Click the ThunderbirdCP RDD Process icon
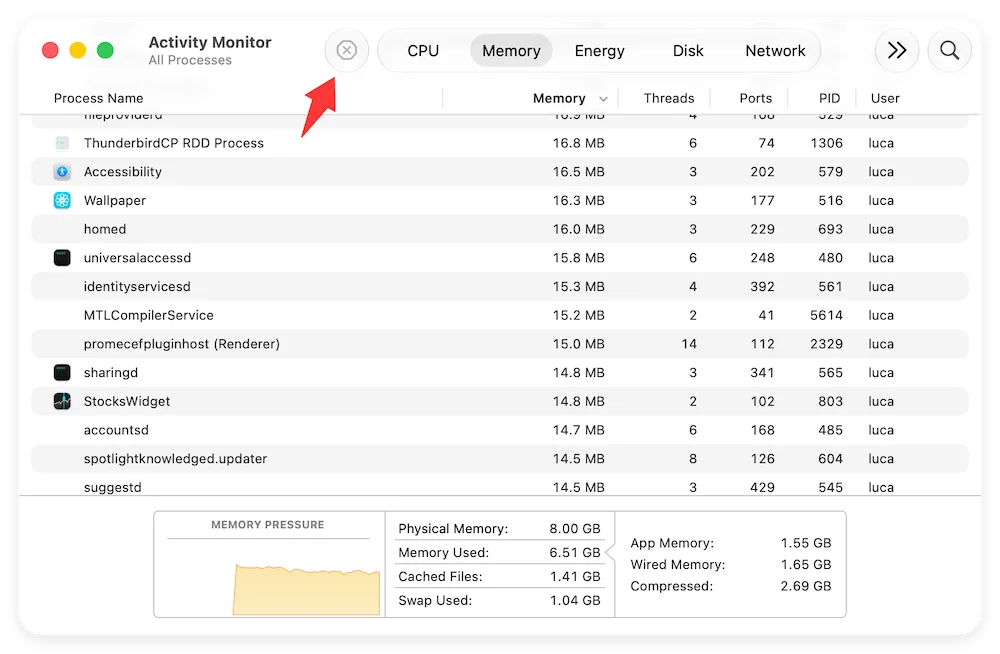This screenshot has width=1000, height=654. coord(62,143)
